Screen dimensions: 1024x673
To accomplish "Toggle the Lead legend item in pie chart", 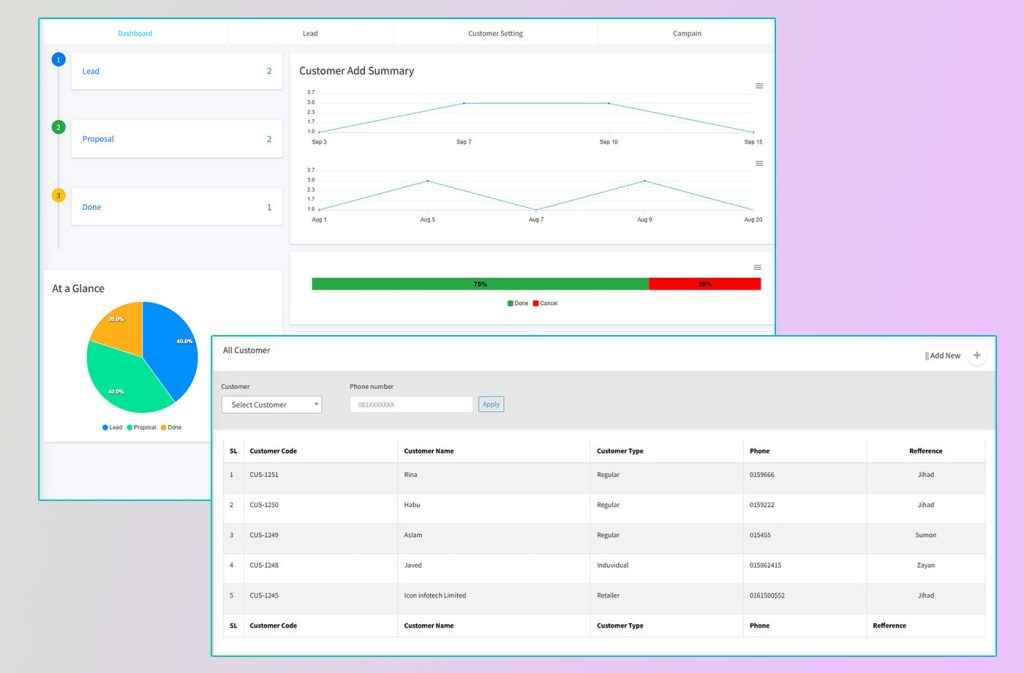I will click(111, 427).
